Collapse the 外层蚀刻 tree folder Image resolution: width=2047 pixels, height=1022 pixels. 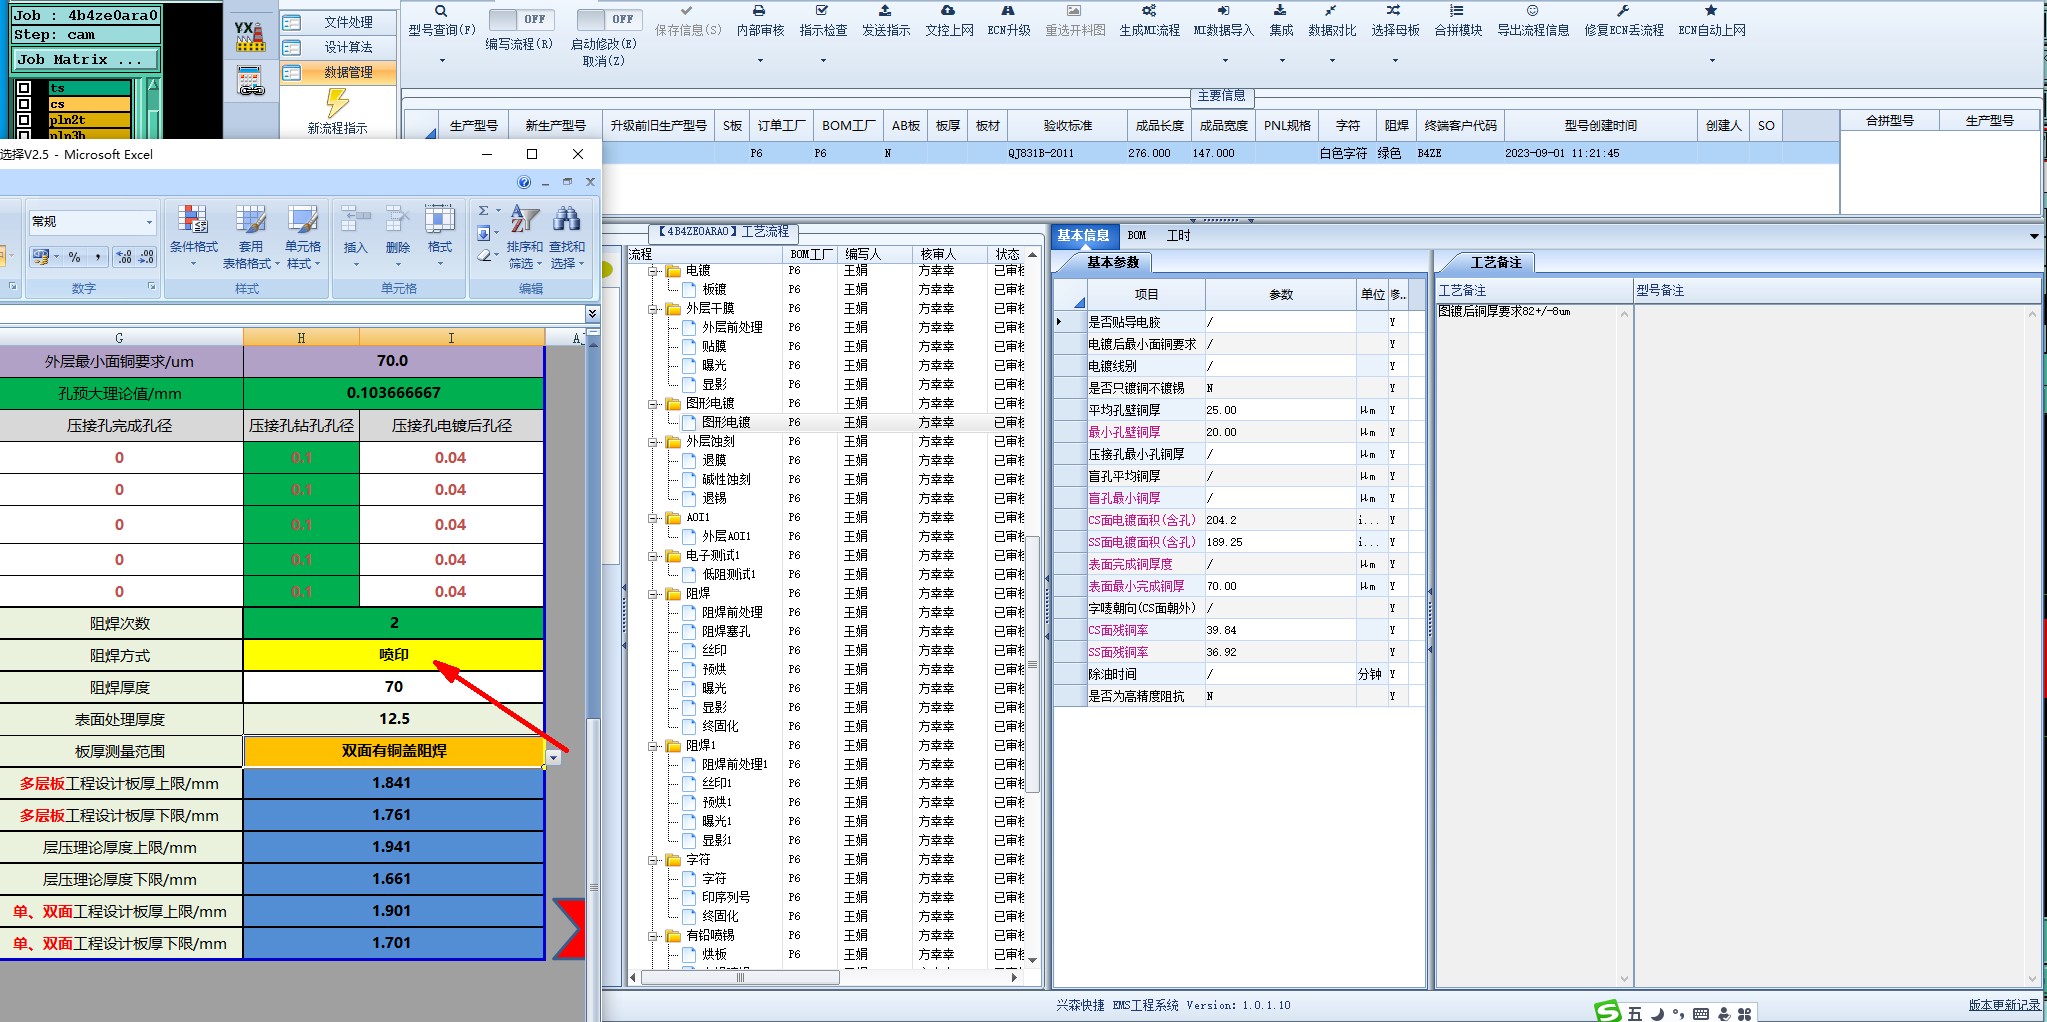click(653, 442)
